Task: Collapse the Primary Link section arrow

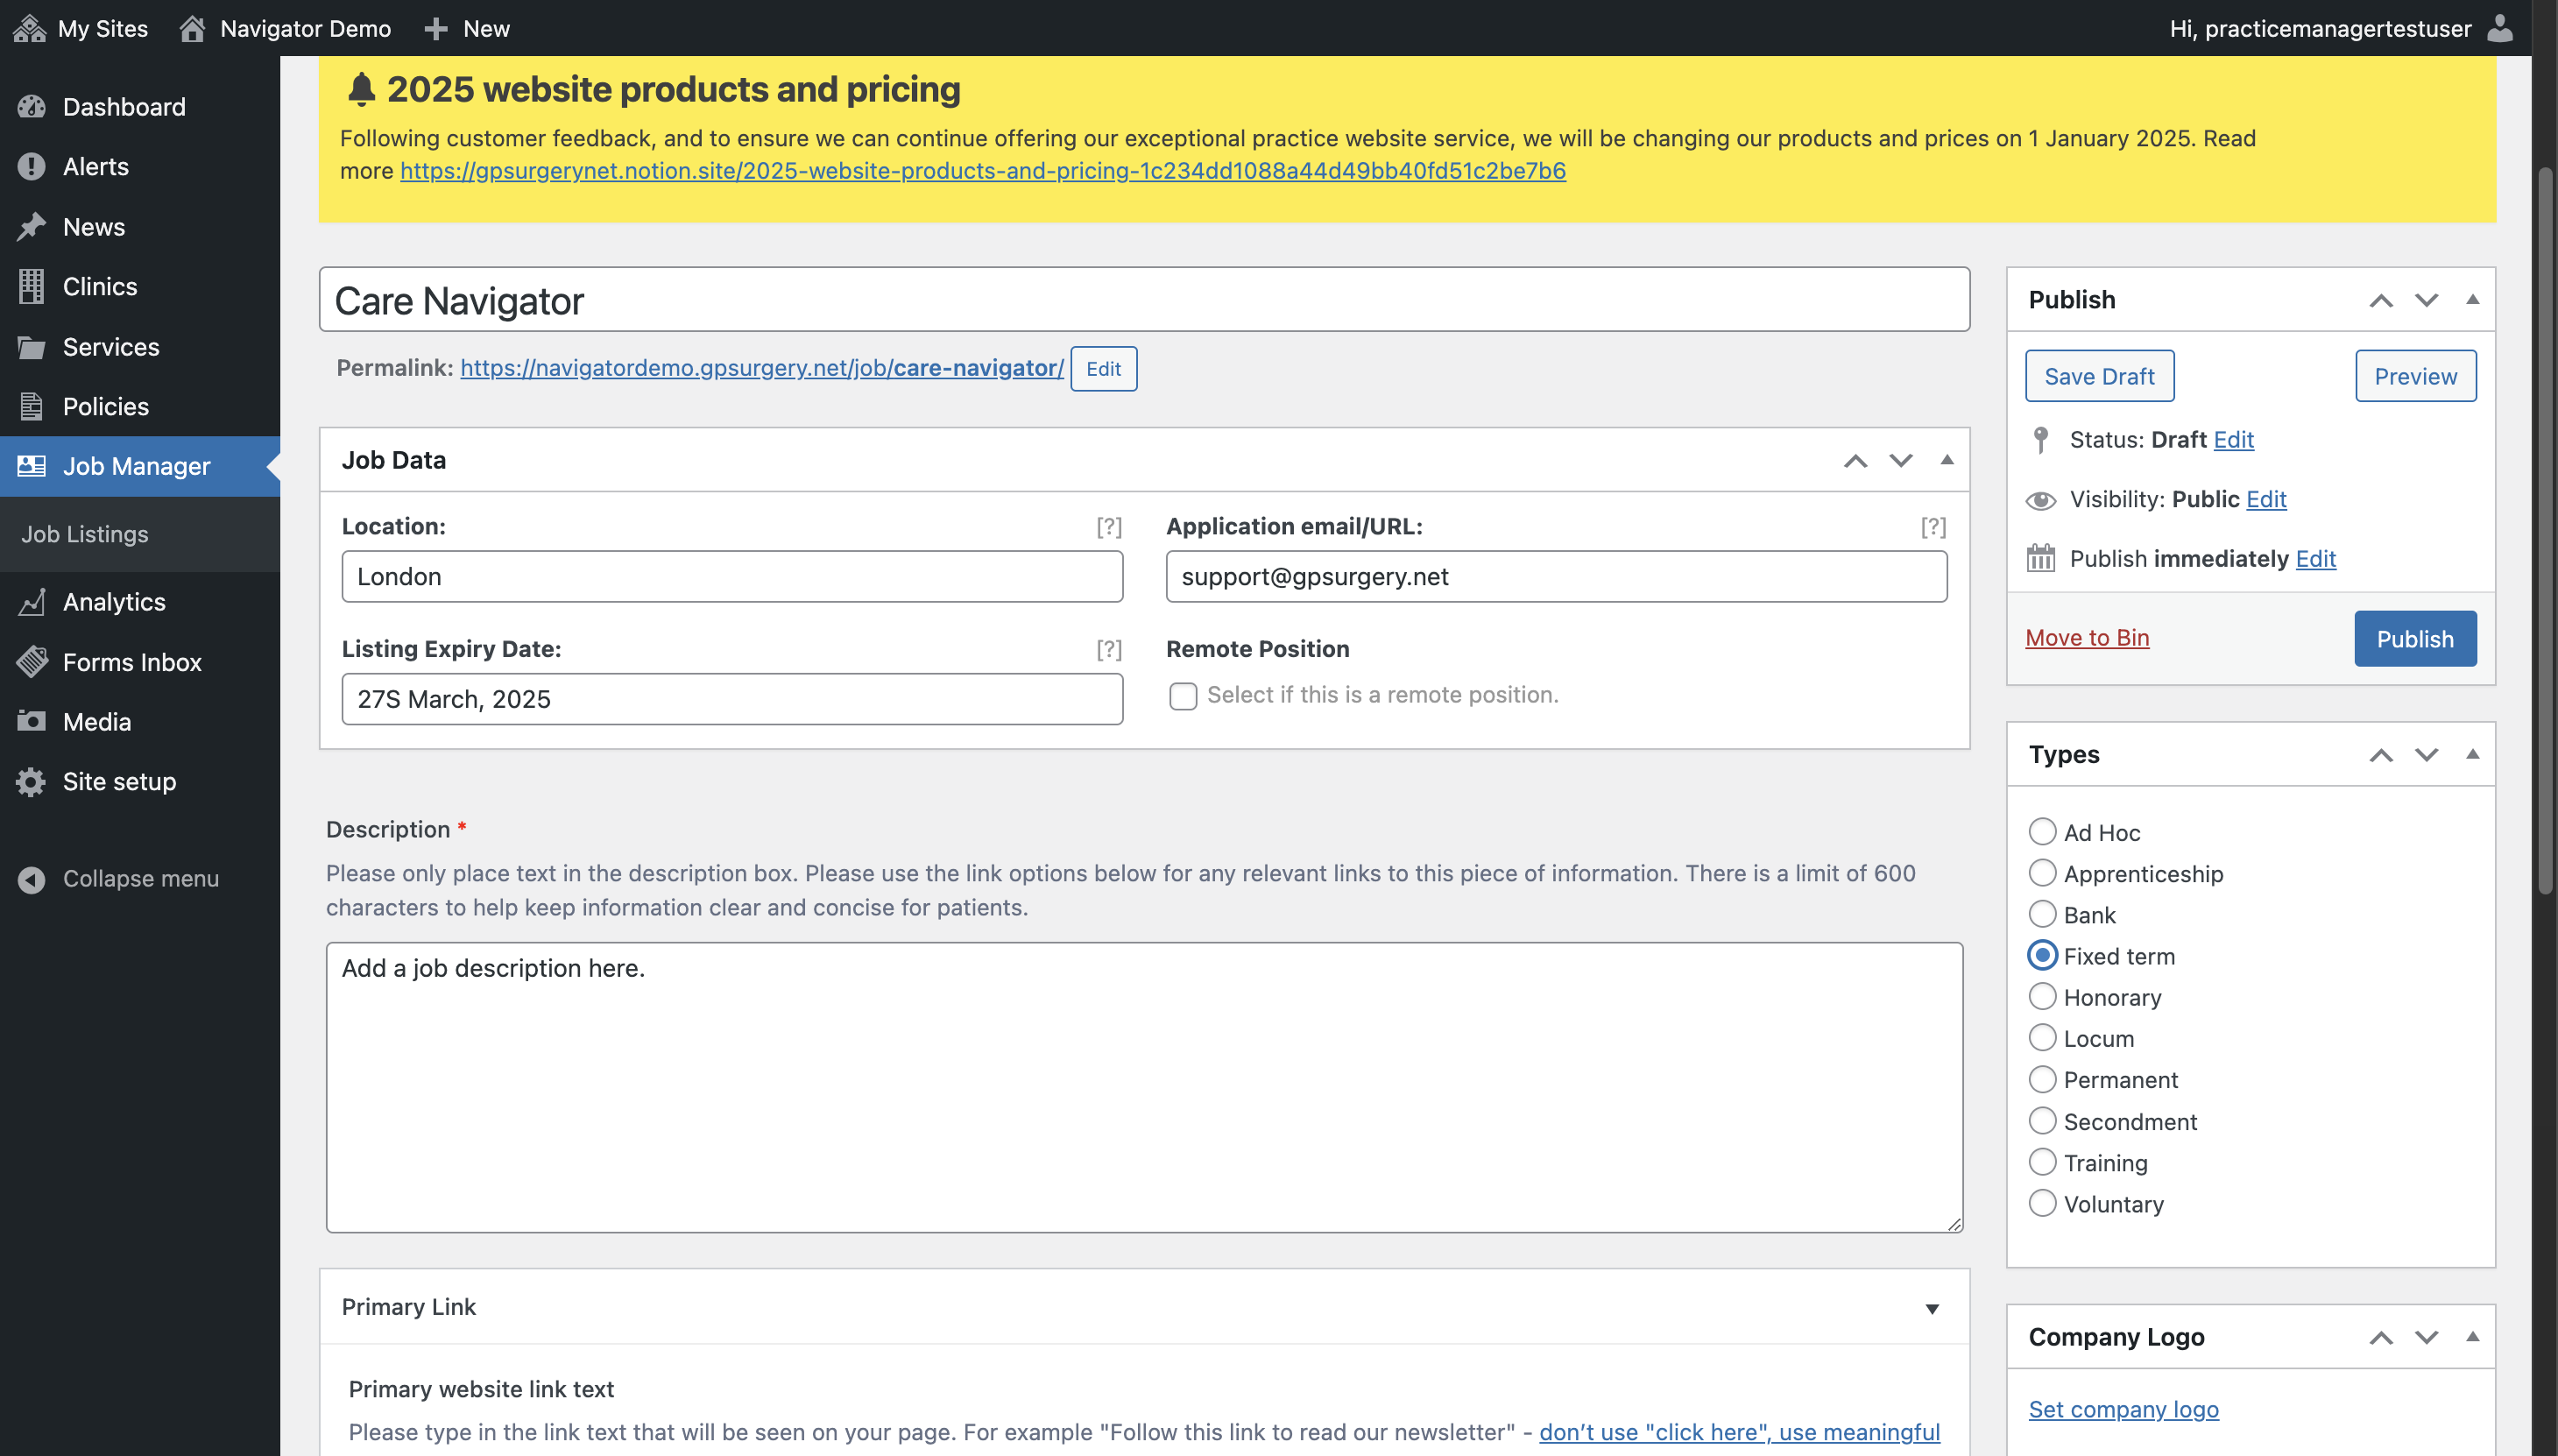Action: 1932,1308
